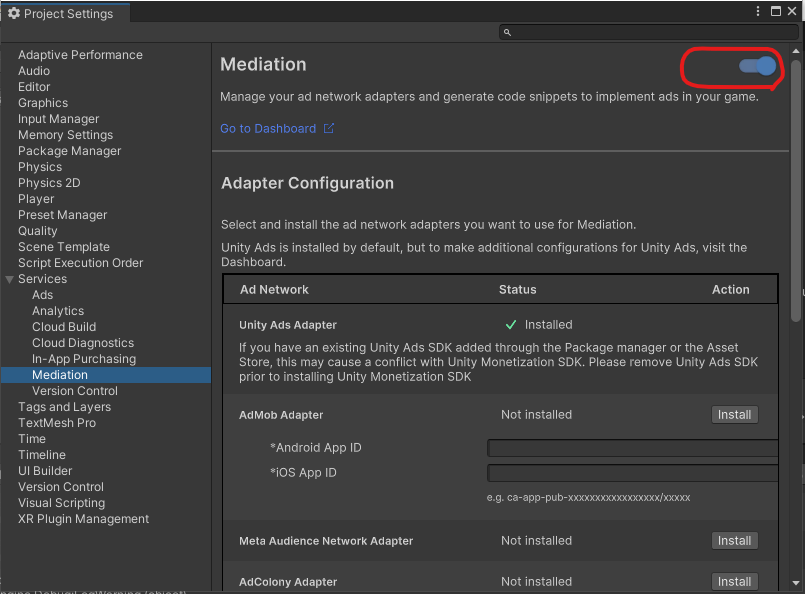Select Adaptive Performance settings
This screenshot has height=594, width=805.
tap(80, 55)
